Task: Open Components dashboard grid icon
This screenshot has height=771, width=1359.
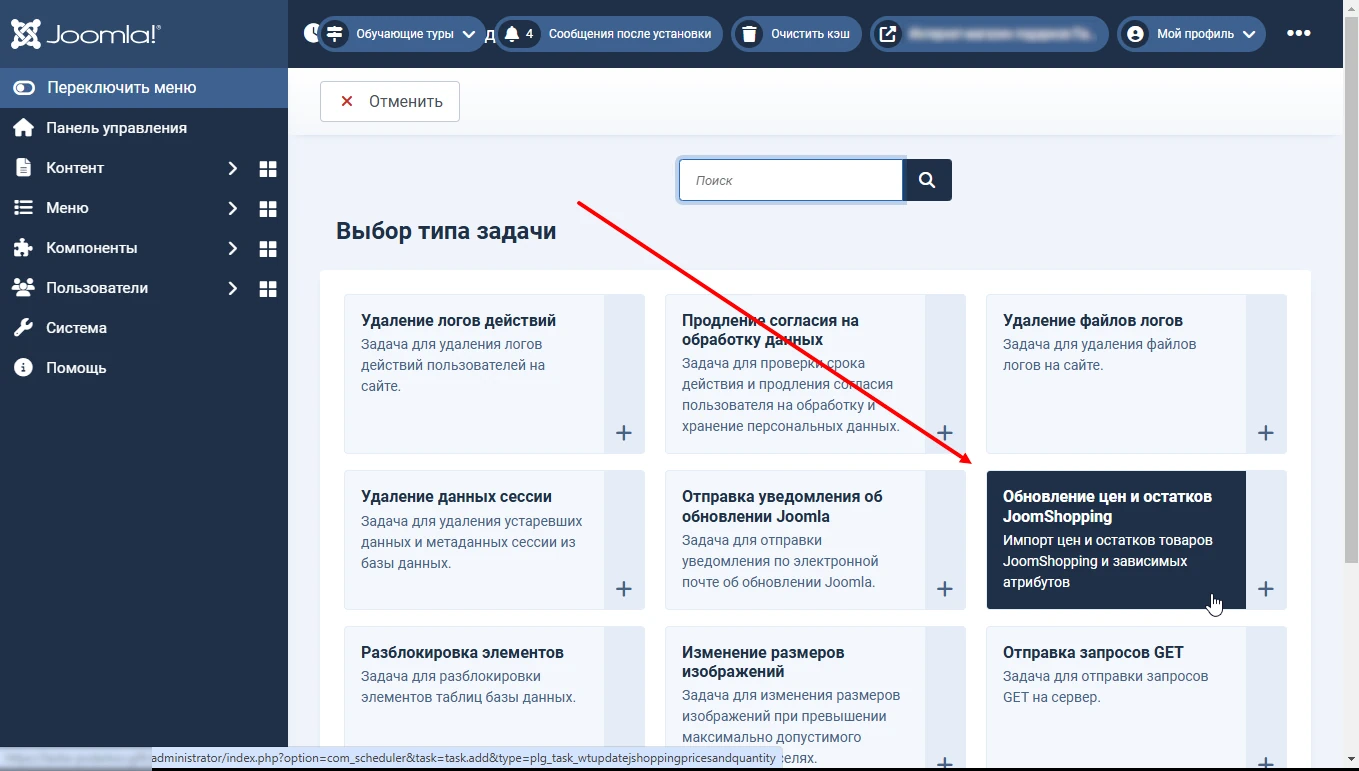Action: [x=267, y=249]
